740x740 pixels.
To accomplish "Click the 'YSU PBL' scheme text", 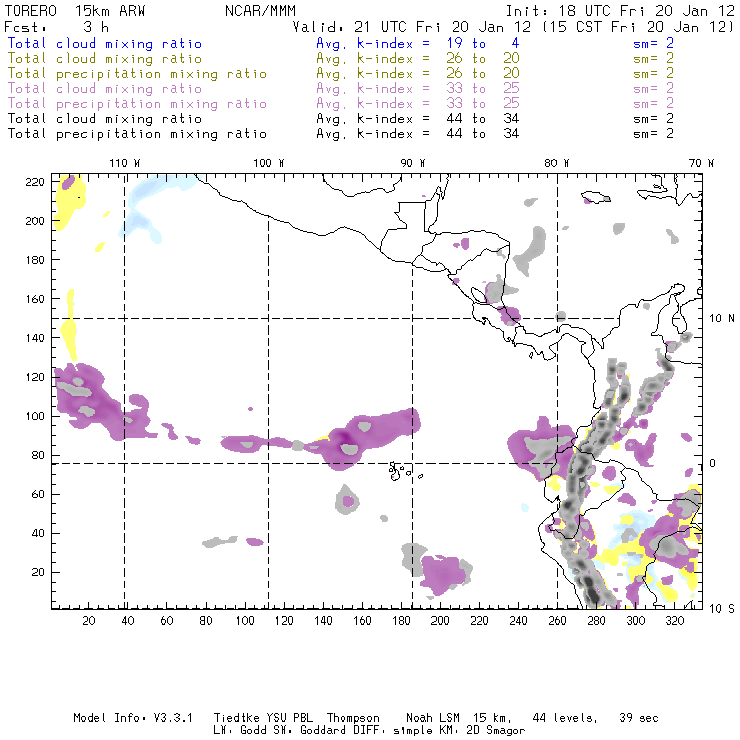I will (289, 718).
